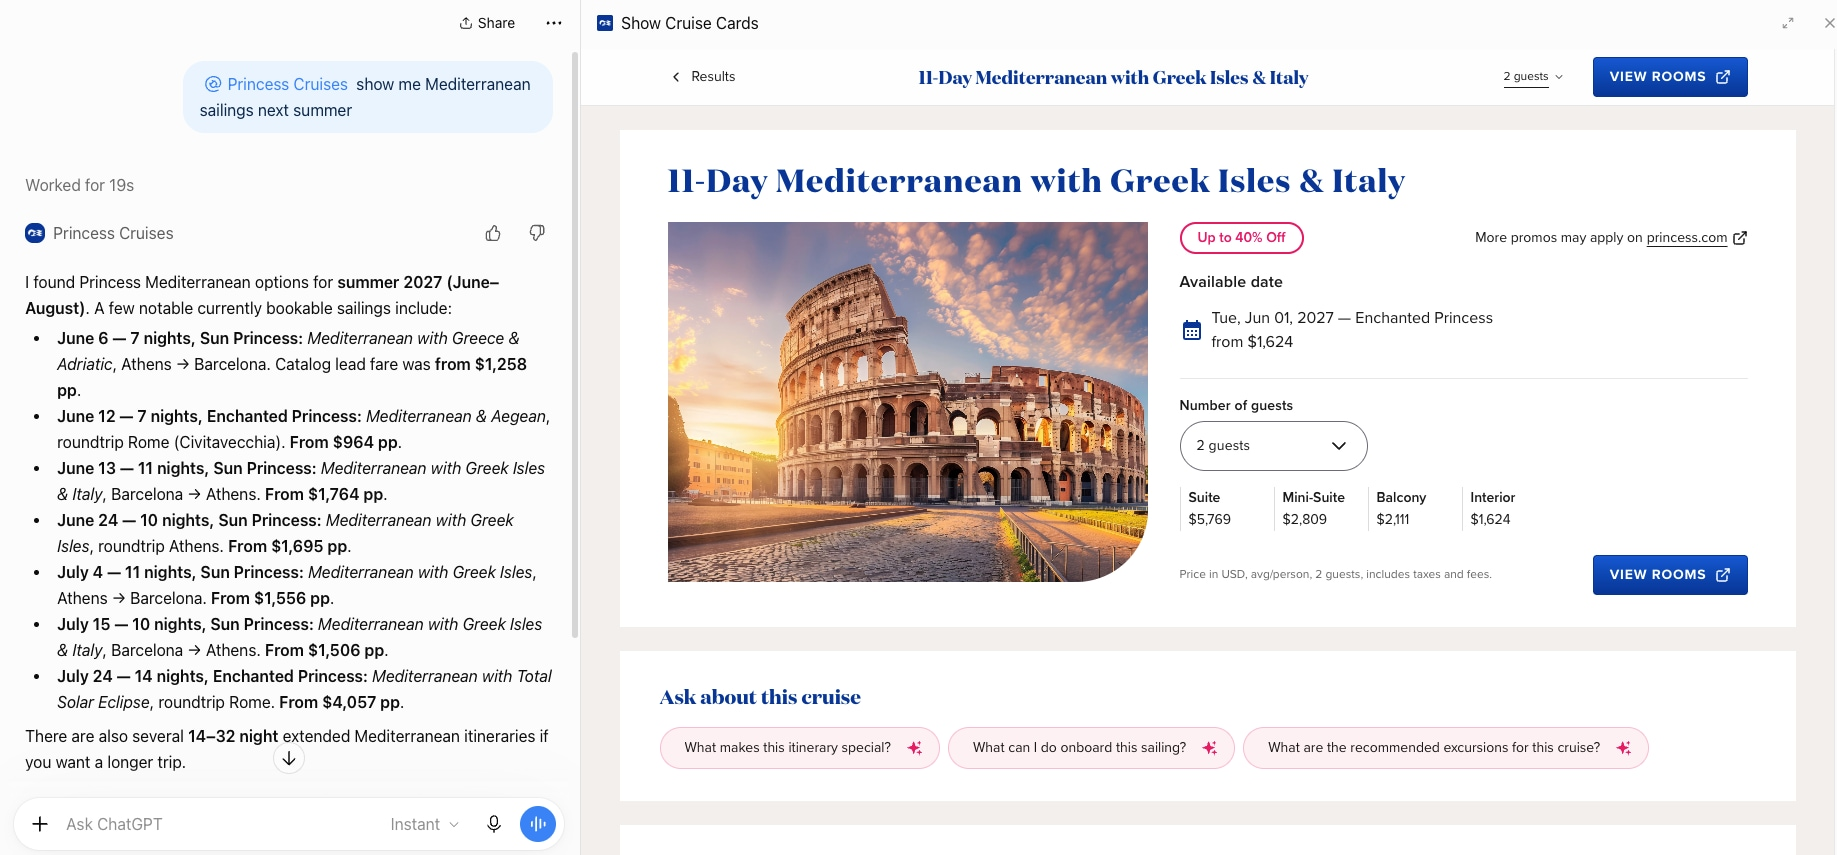Click sparkle icon on recommended excursions chip
Image resolution: width=1837 pixels, height=855 pixels.
[x=1624, y=748]
